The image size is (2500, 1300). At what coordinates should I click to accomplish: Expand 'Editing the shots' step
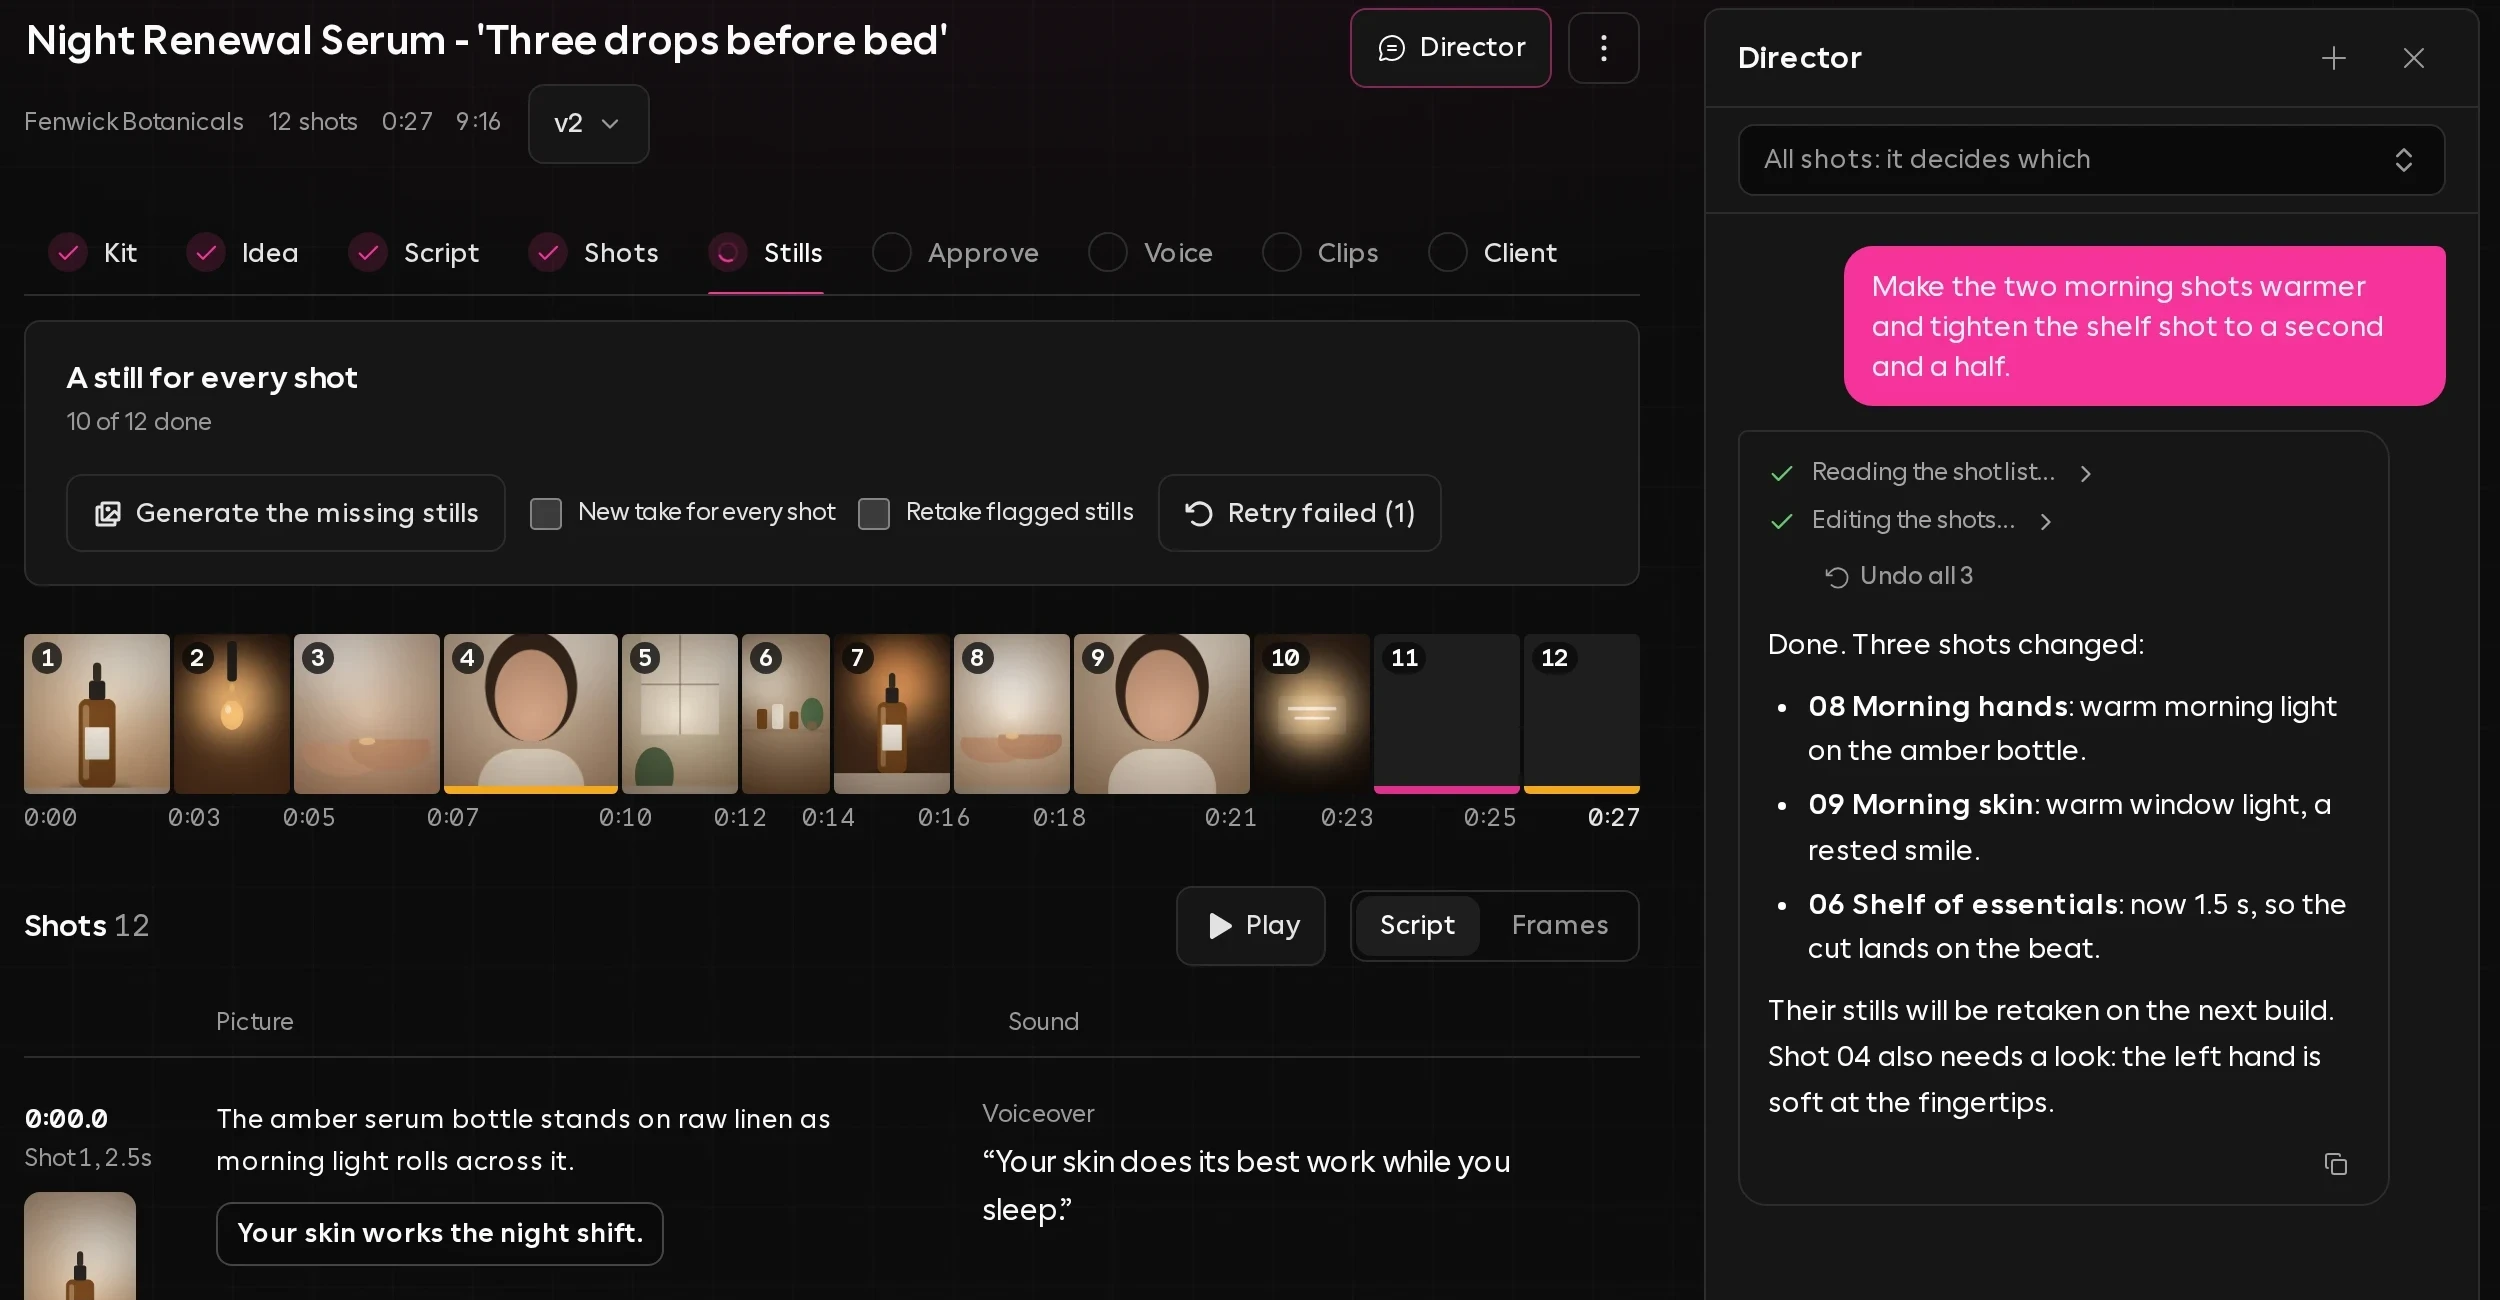point(1912,520)
